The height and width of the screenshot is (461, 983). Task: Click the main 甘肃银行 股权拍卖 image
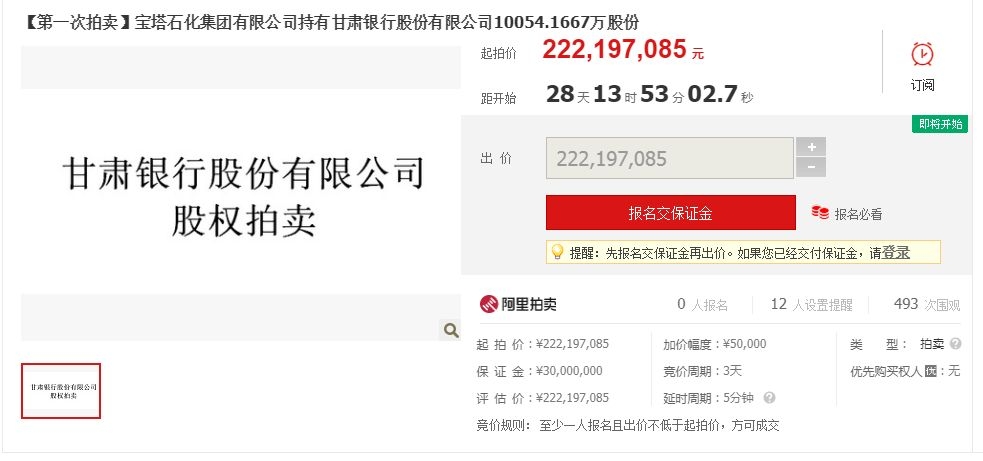241,193
